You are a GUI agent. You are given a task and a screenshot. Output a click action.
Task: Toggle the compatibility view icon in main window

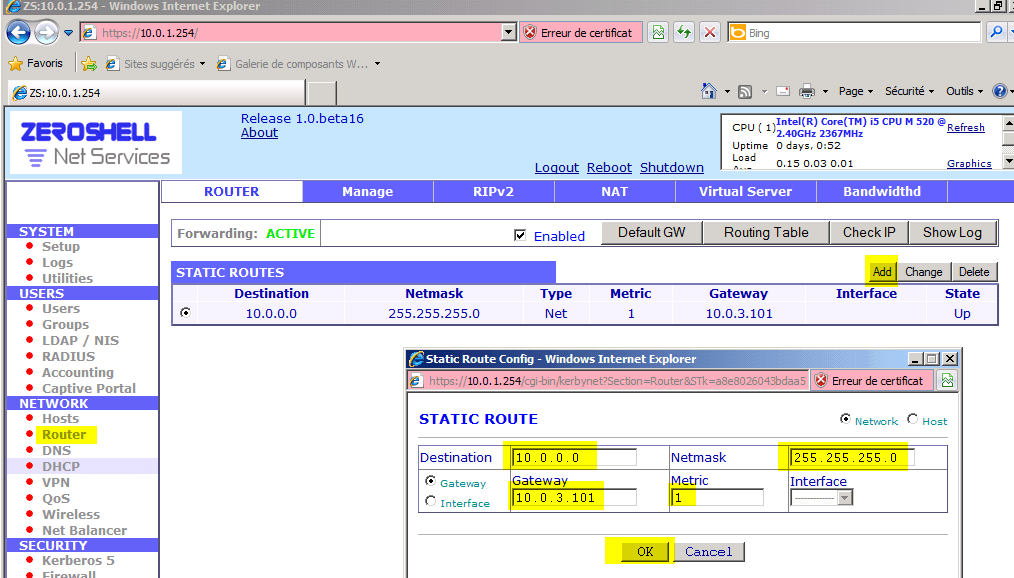click(x=658, y=32)
